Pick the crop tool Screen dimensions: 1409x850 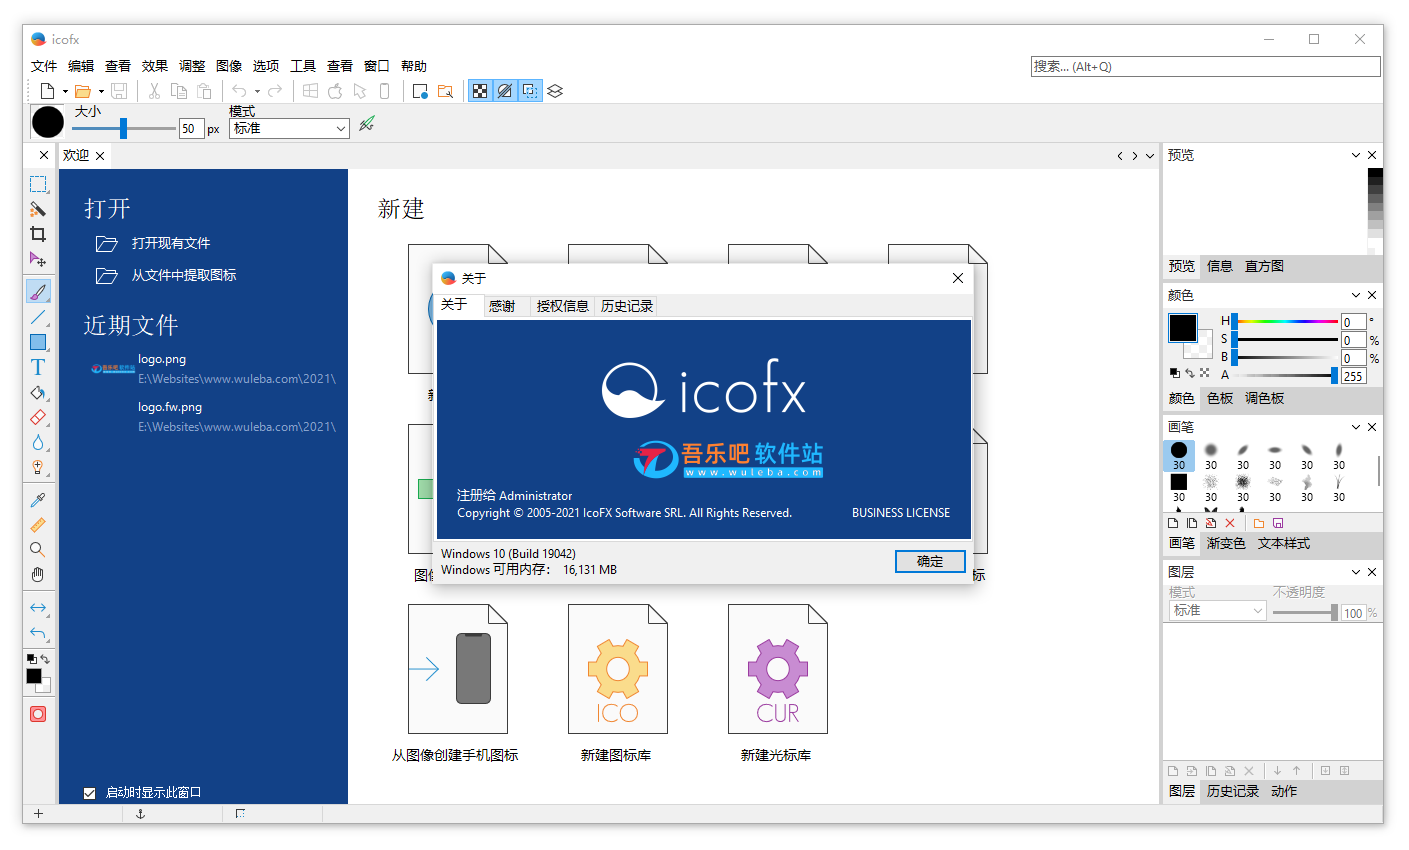coord(38,234)
